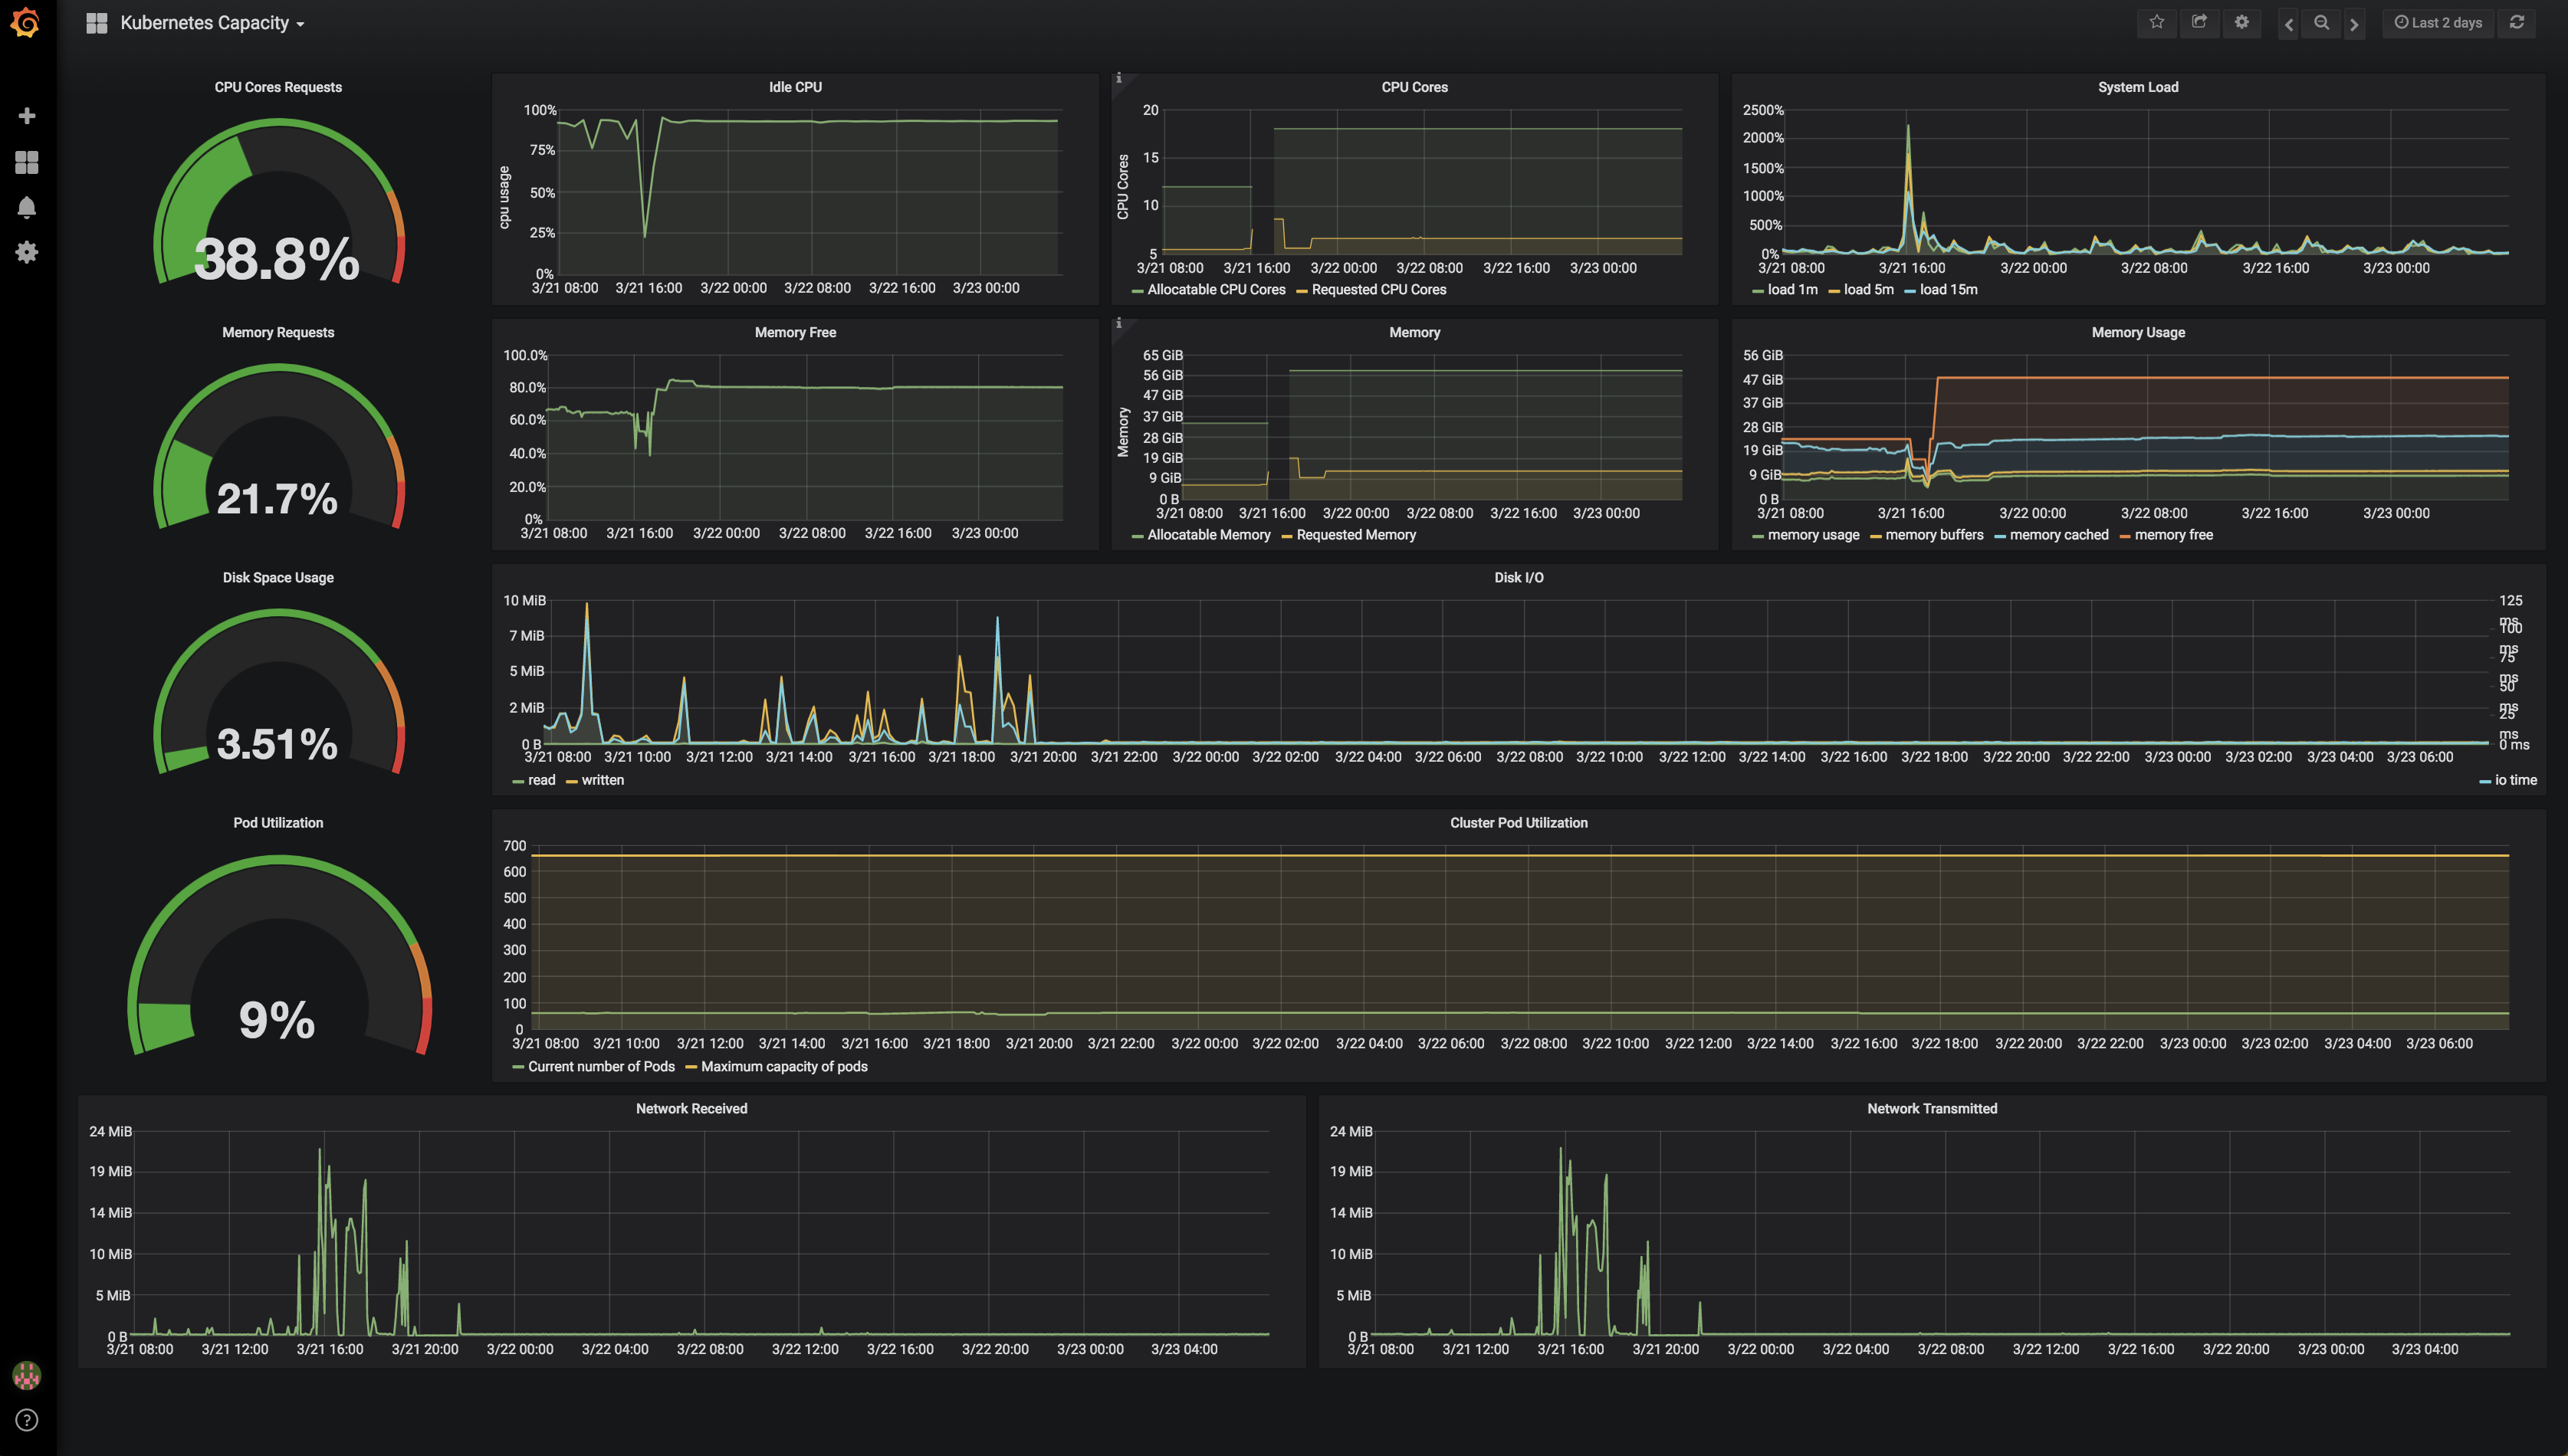
Task: Open the Last 2 days time picker
Action: [2438, 23]
